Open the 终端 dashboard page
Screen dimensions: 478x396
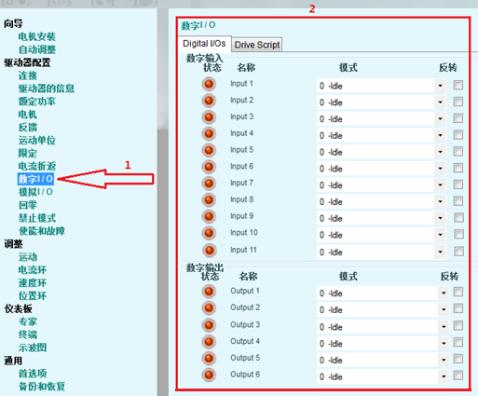pyautogui.click(x=28, y=335)
